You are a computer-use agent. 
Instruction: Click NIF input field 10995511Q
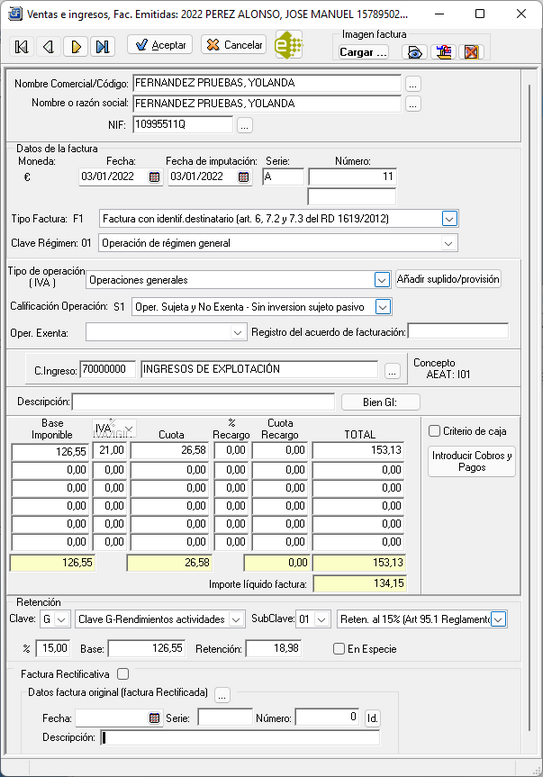pos(182,124)
